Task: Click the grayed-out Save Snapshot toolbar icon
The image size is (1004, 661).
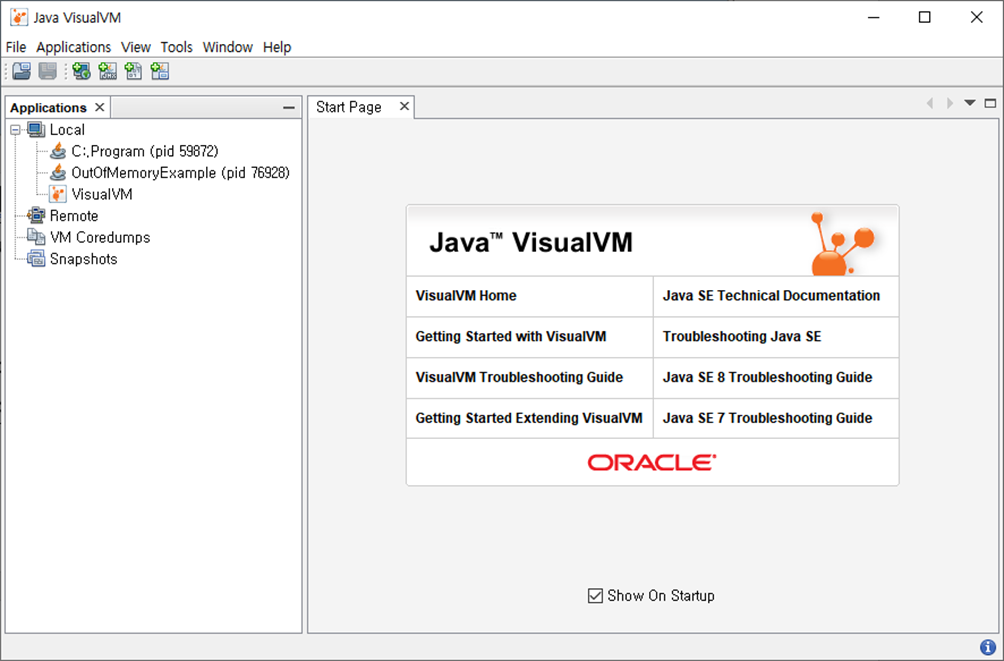Action: click(x=47, y=71)
